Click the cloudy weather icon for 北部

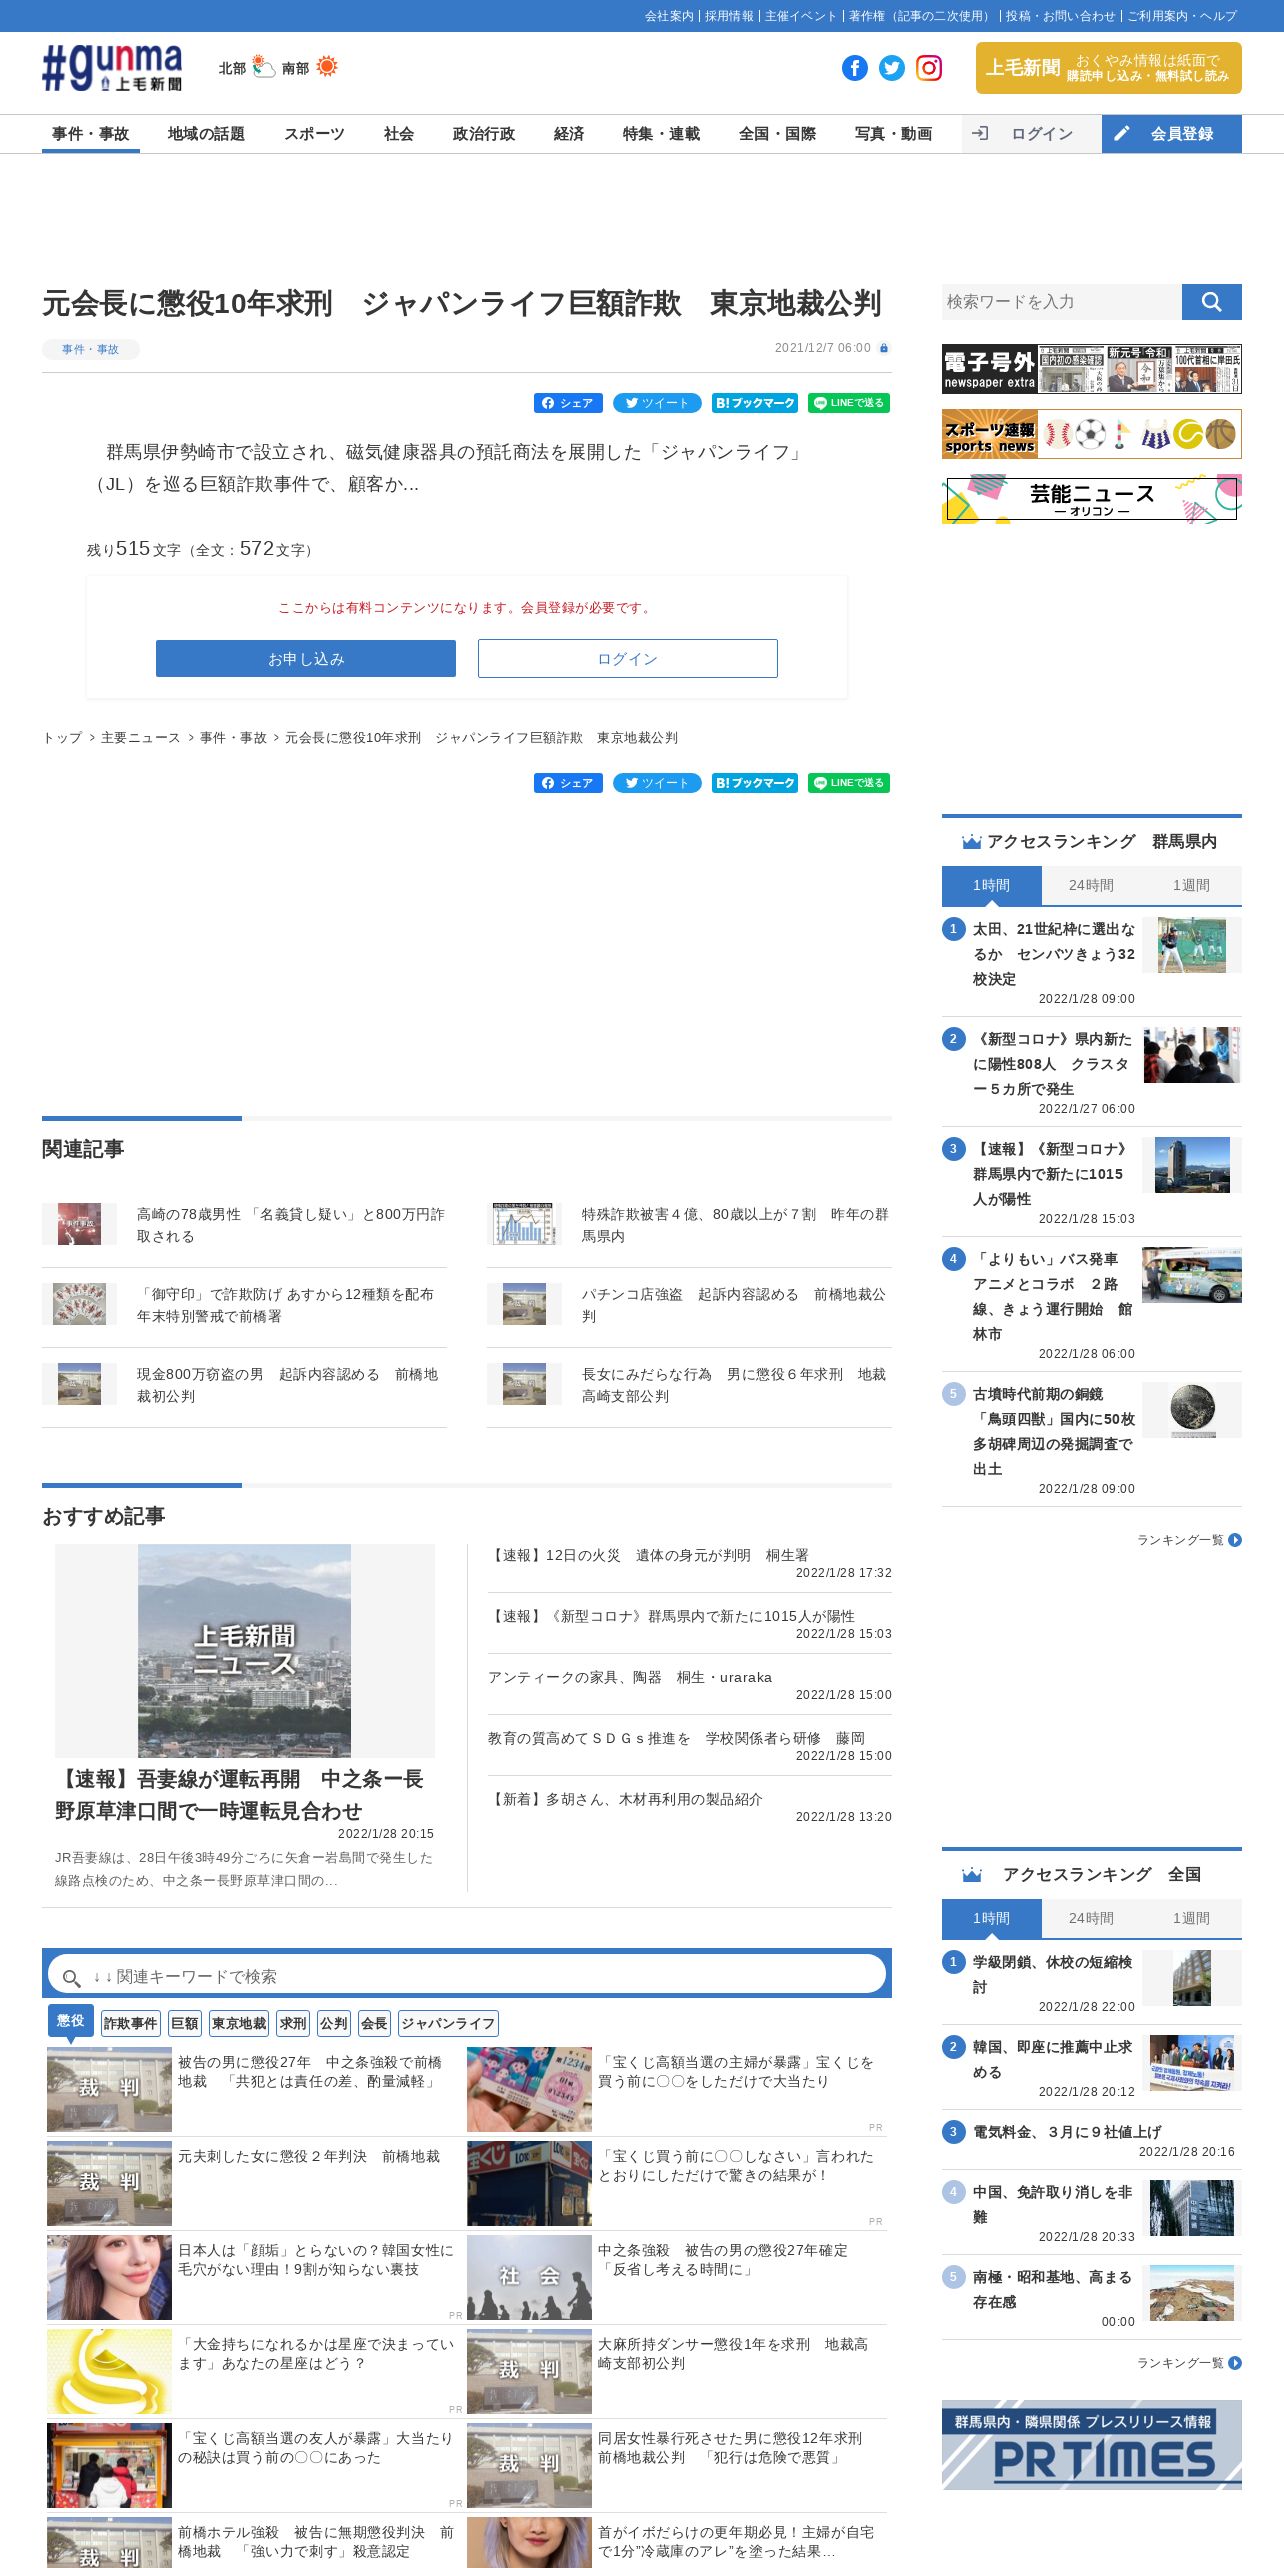tap(263, 67)
